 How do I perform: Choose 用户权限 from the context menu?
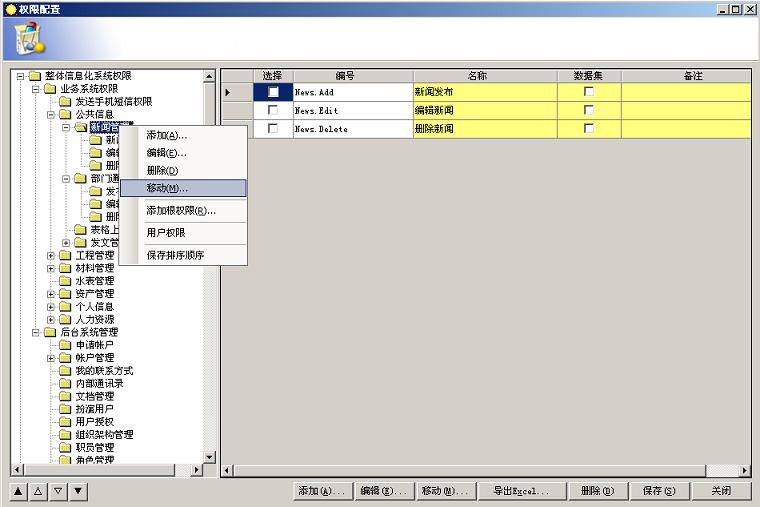point(183,233)
